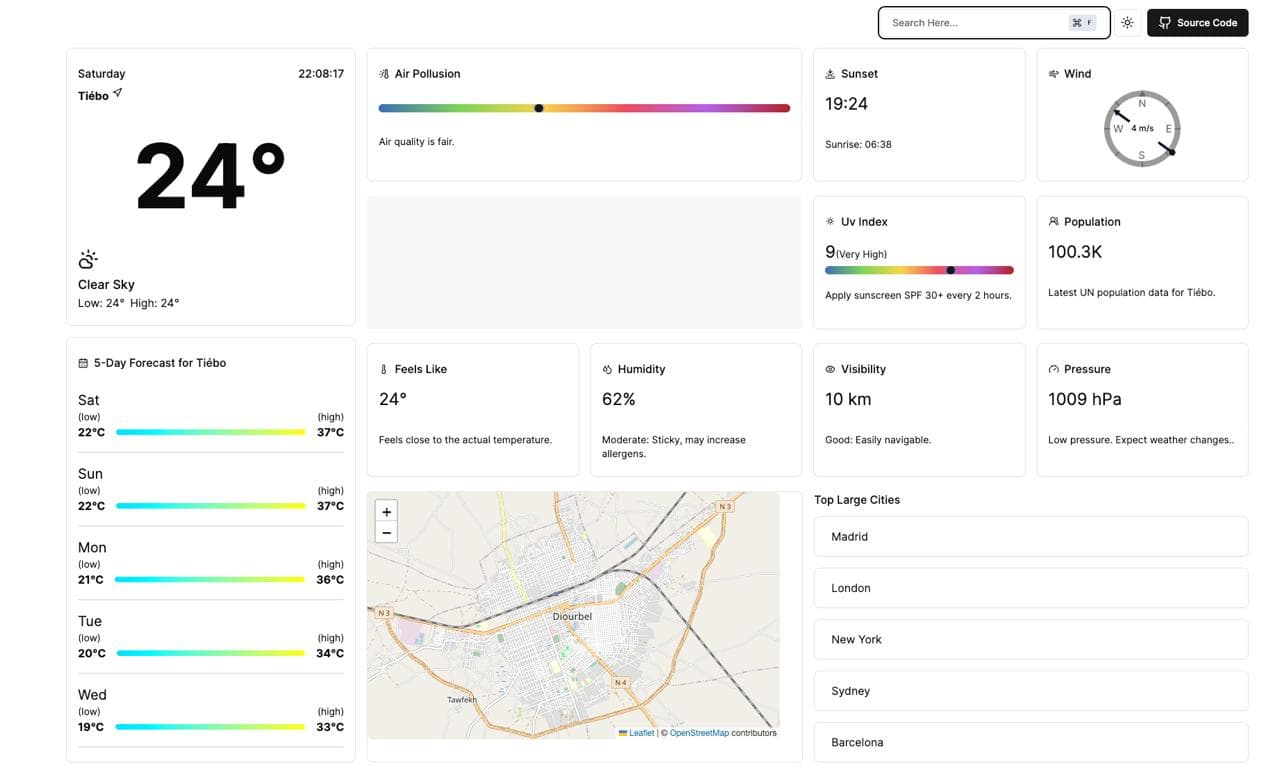Click the Population people icon

click(1054, 222)
